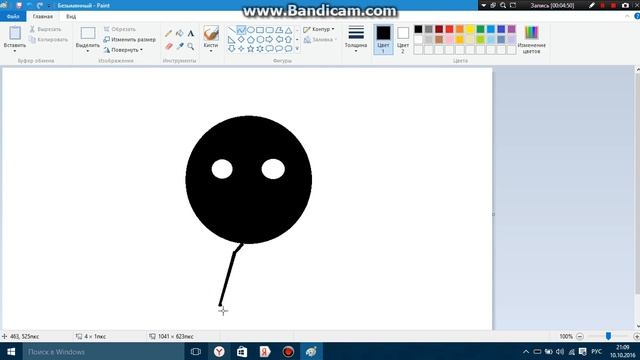Choose the Pentagon shape
The height and width of the screenshot is (360, 640).
(251, 40)
